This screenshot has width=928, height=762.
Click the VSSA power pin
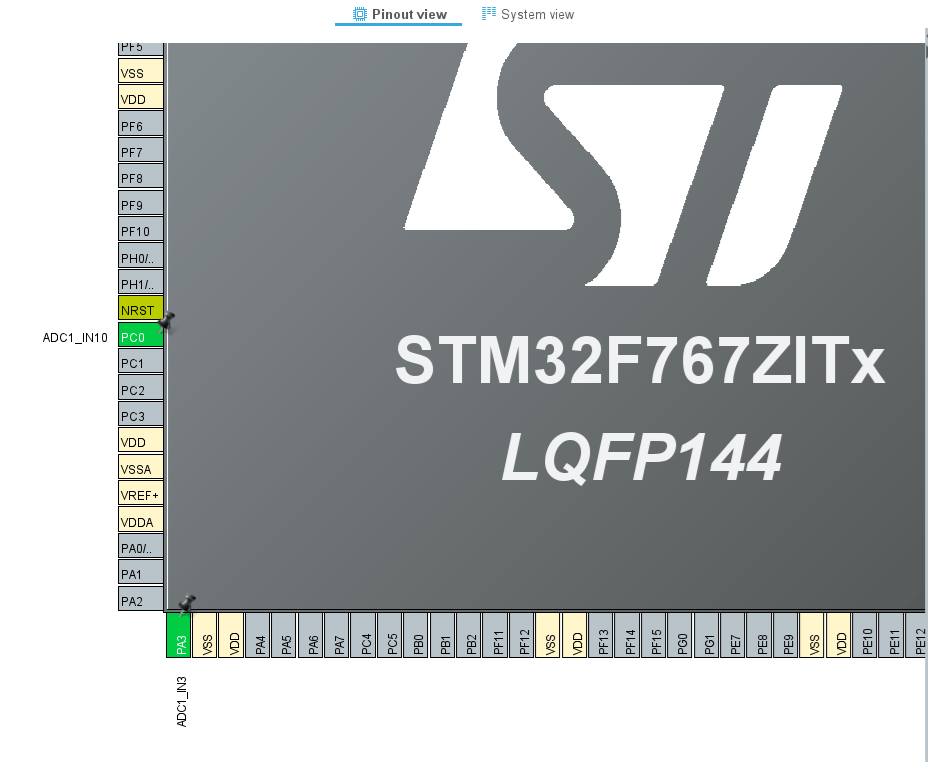pos(141,467)
